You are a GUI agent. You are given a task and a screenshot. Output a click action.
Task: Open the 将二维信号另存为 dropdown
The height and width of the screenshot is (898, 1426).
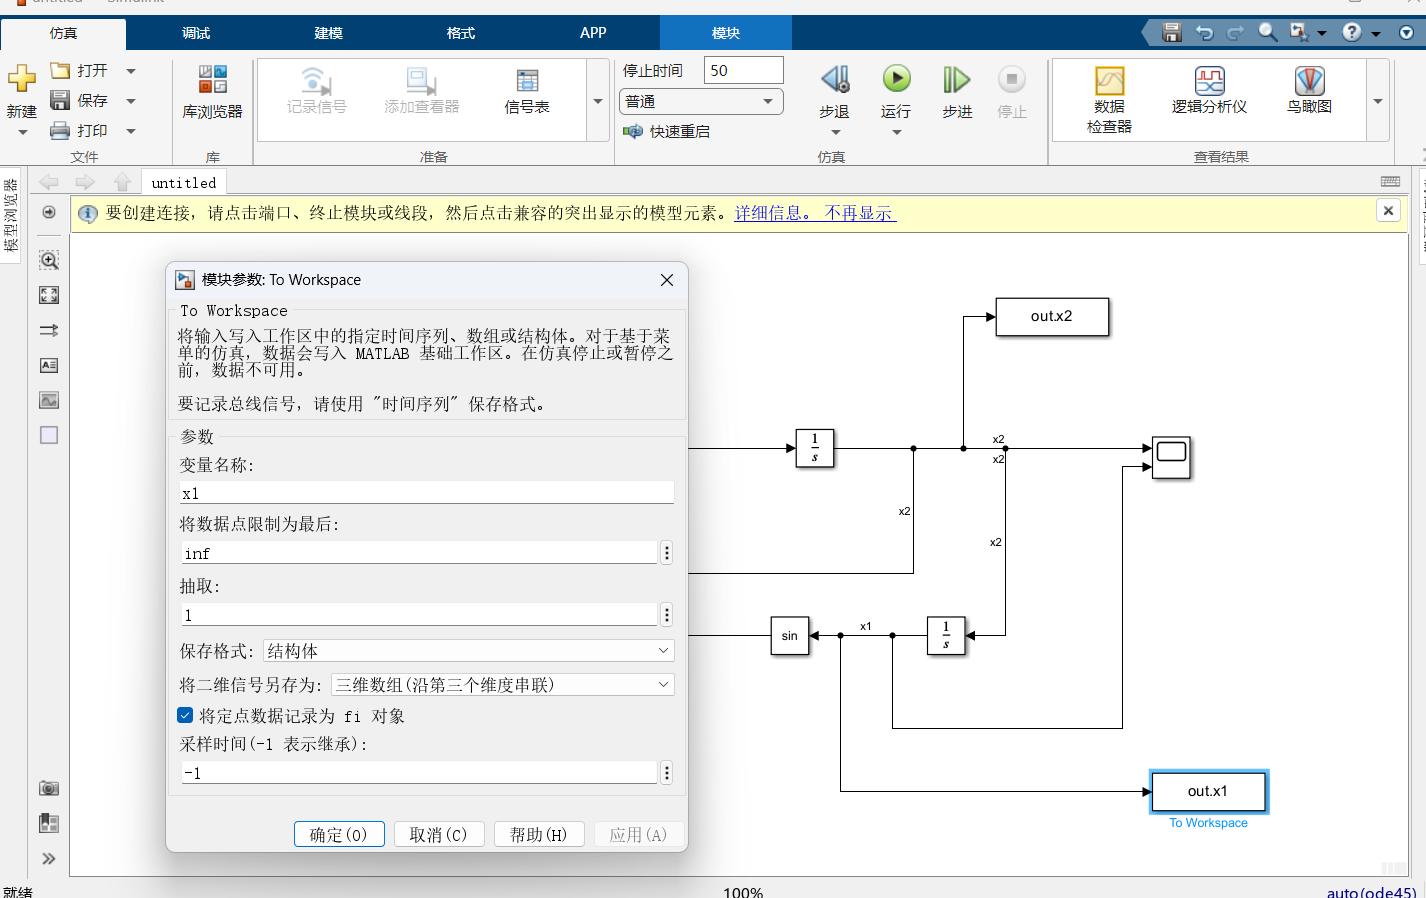point(503,685)
